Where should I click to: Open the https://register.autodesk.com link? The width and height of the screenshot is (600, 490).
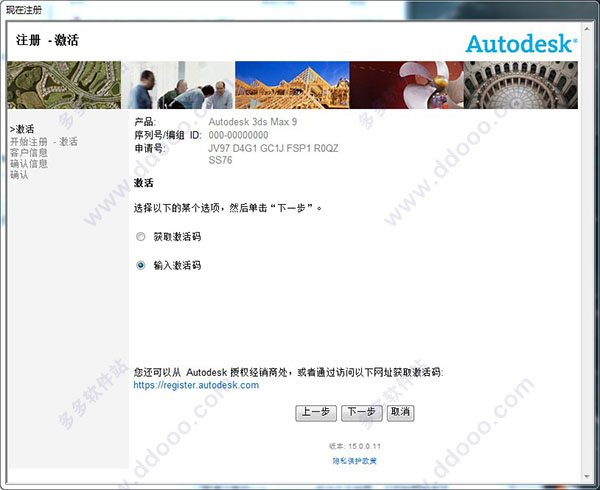pos(196,385)
